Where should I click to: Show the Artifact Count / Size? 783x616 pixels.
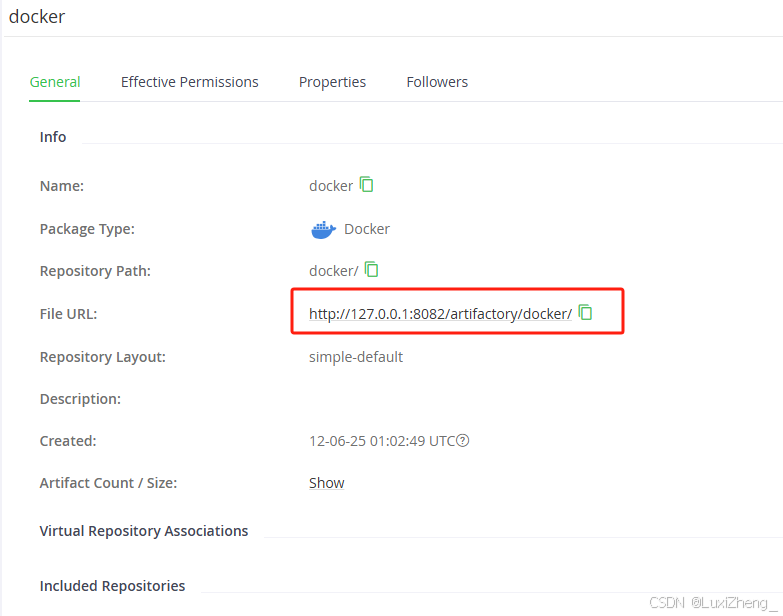point(327,483)
